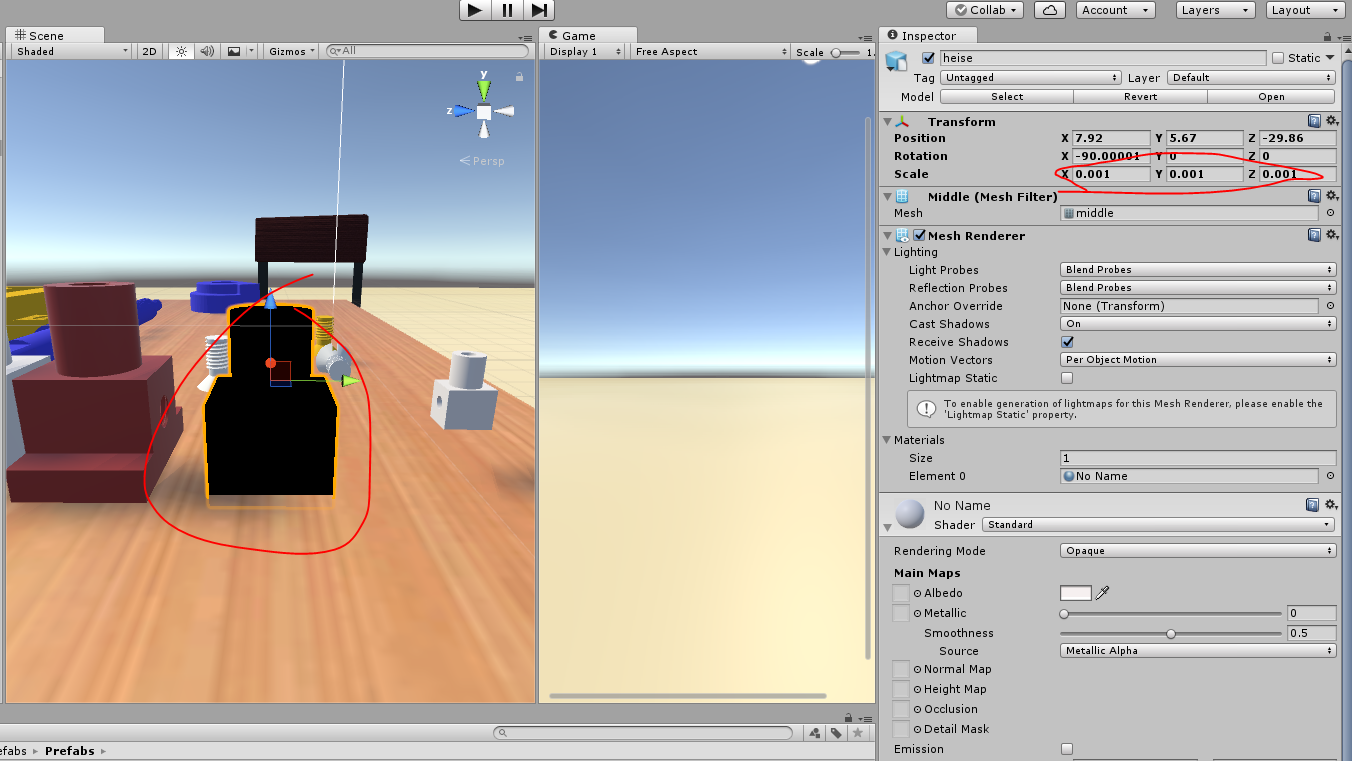
Task: Open Mesh Renderer gear settings menu
Action: (x=1331, y=235)
